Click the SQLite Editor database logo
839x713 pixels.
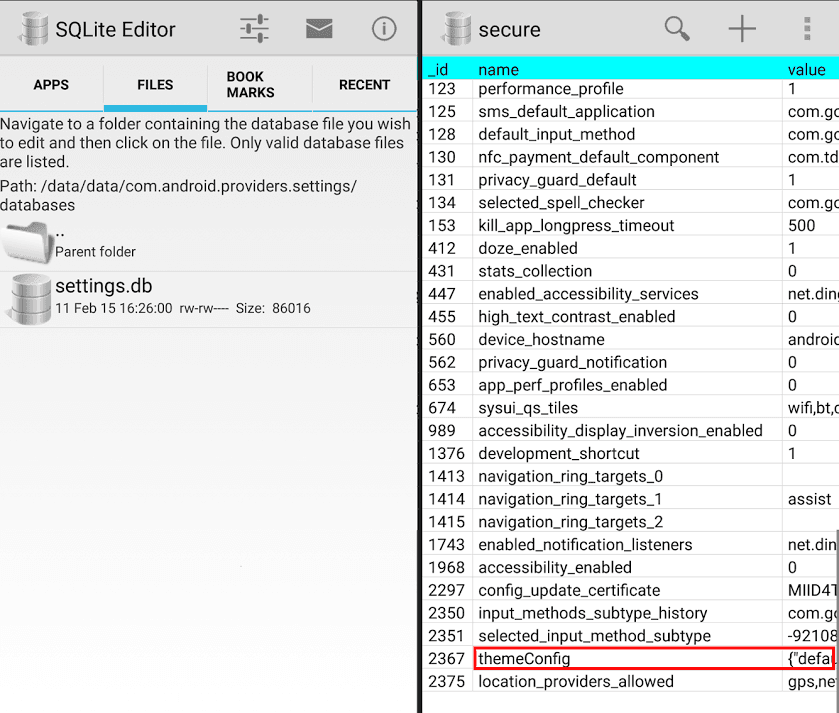pos(33,29)
